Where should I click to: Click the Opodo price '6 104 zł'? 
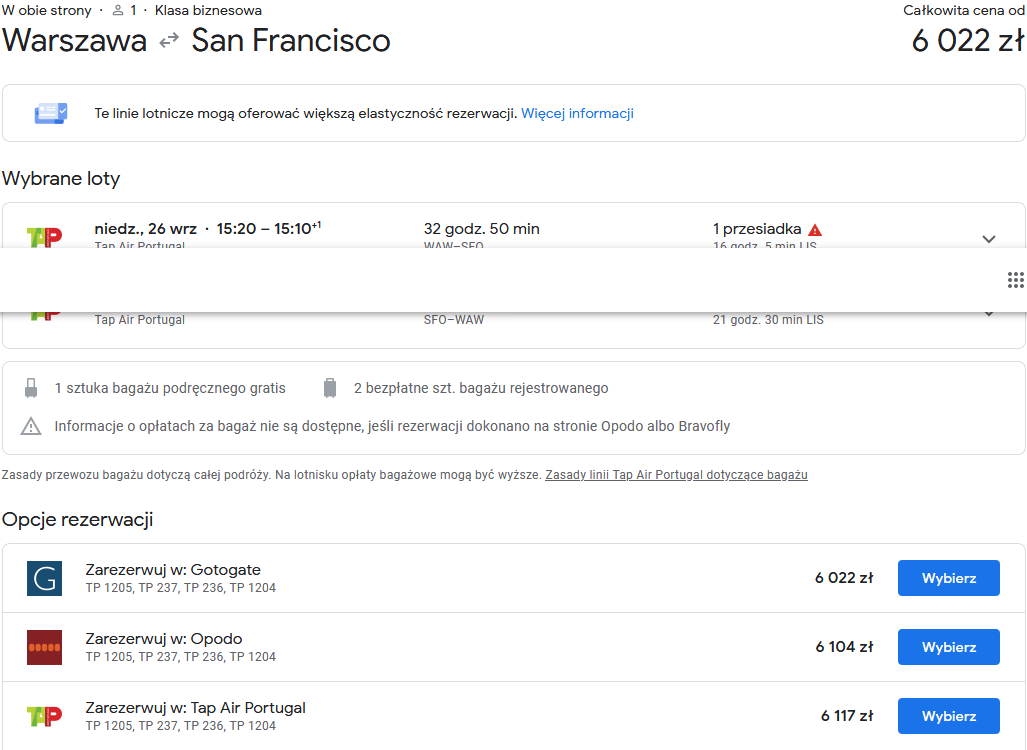click(x=844, y=647)
